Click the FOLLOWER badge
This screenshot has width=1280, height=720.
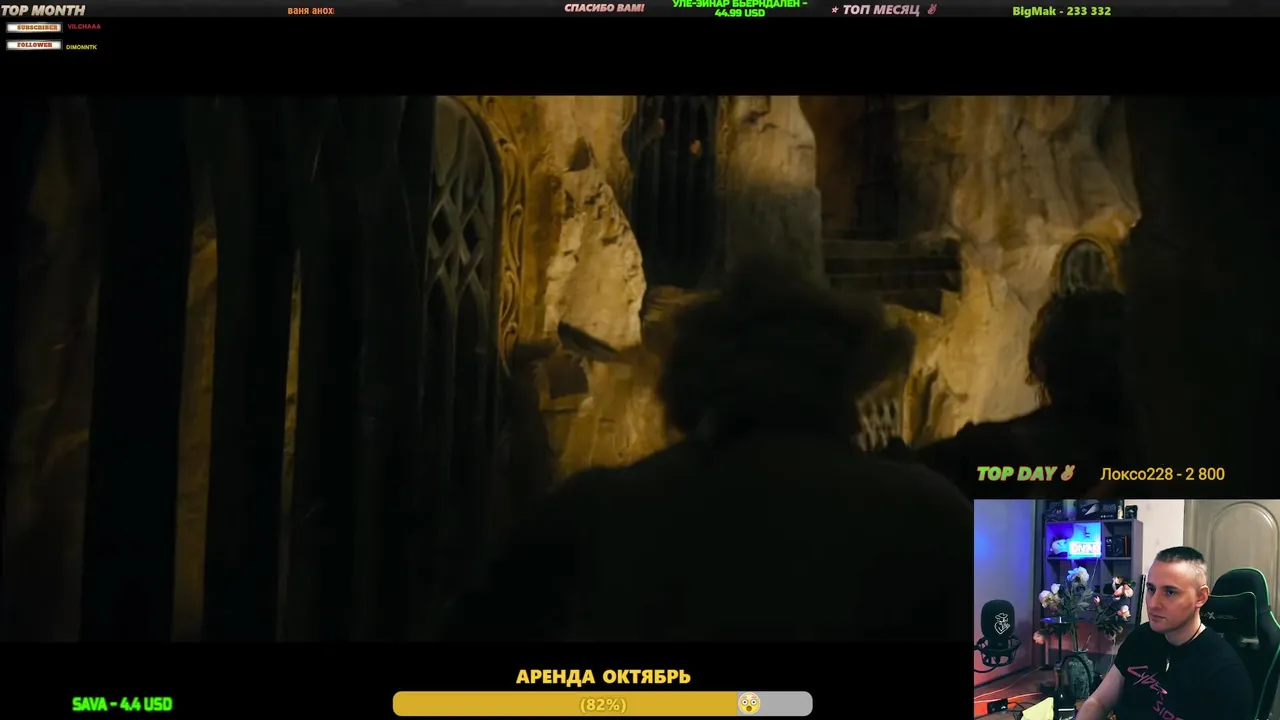click(x=34, y=45)
